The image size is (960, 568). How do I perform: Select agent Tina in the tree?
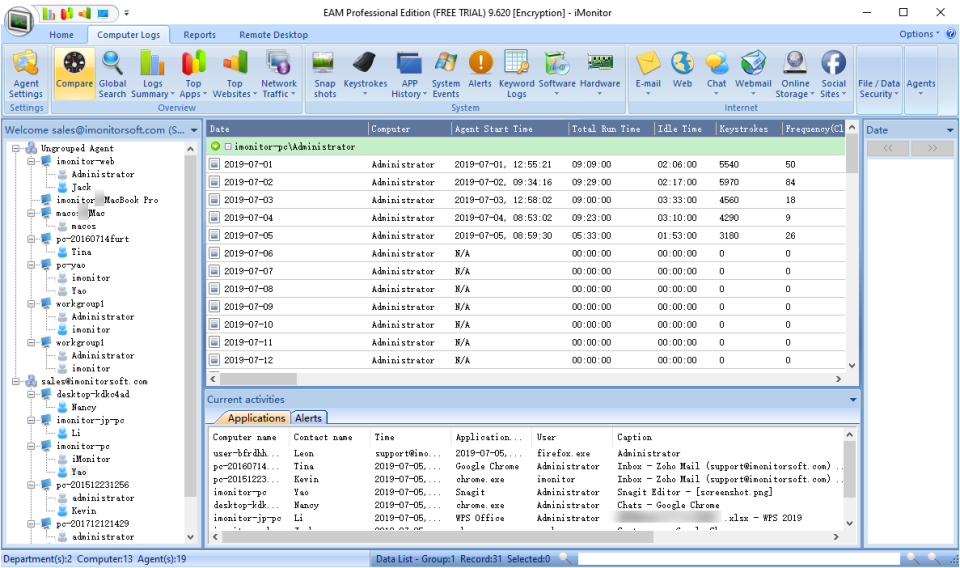point(81,252)
